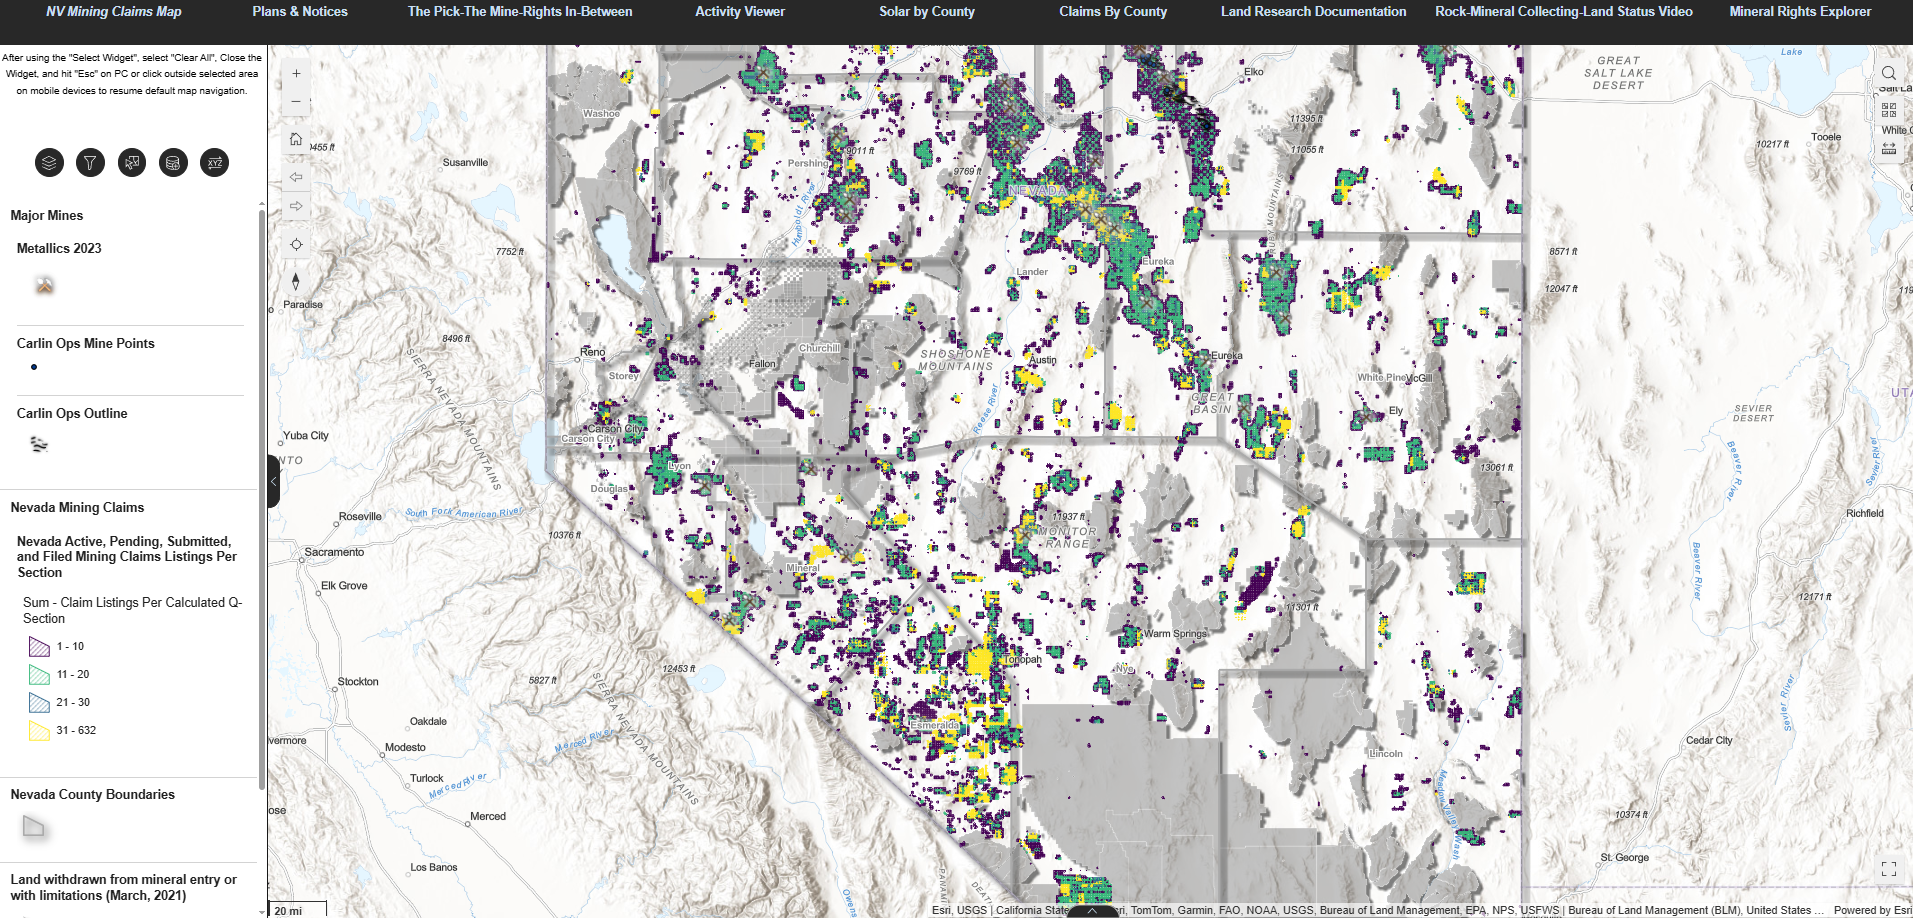Open the Filter widget
Screen dimensions: 1913x918
[90, 162]
